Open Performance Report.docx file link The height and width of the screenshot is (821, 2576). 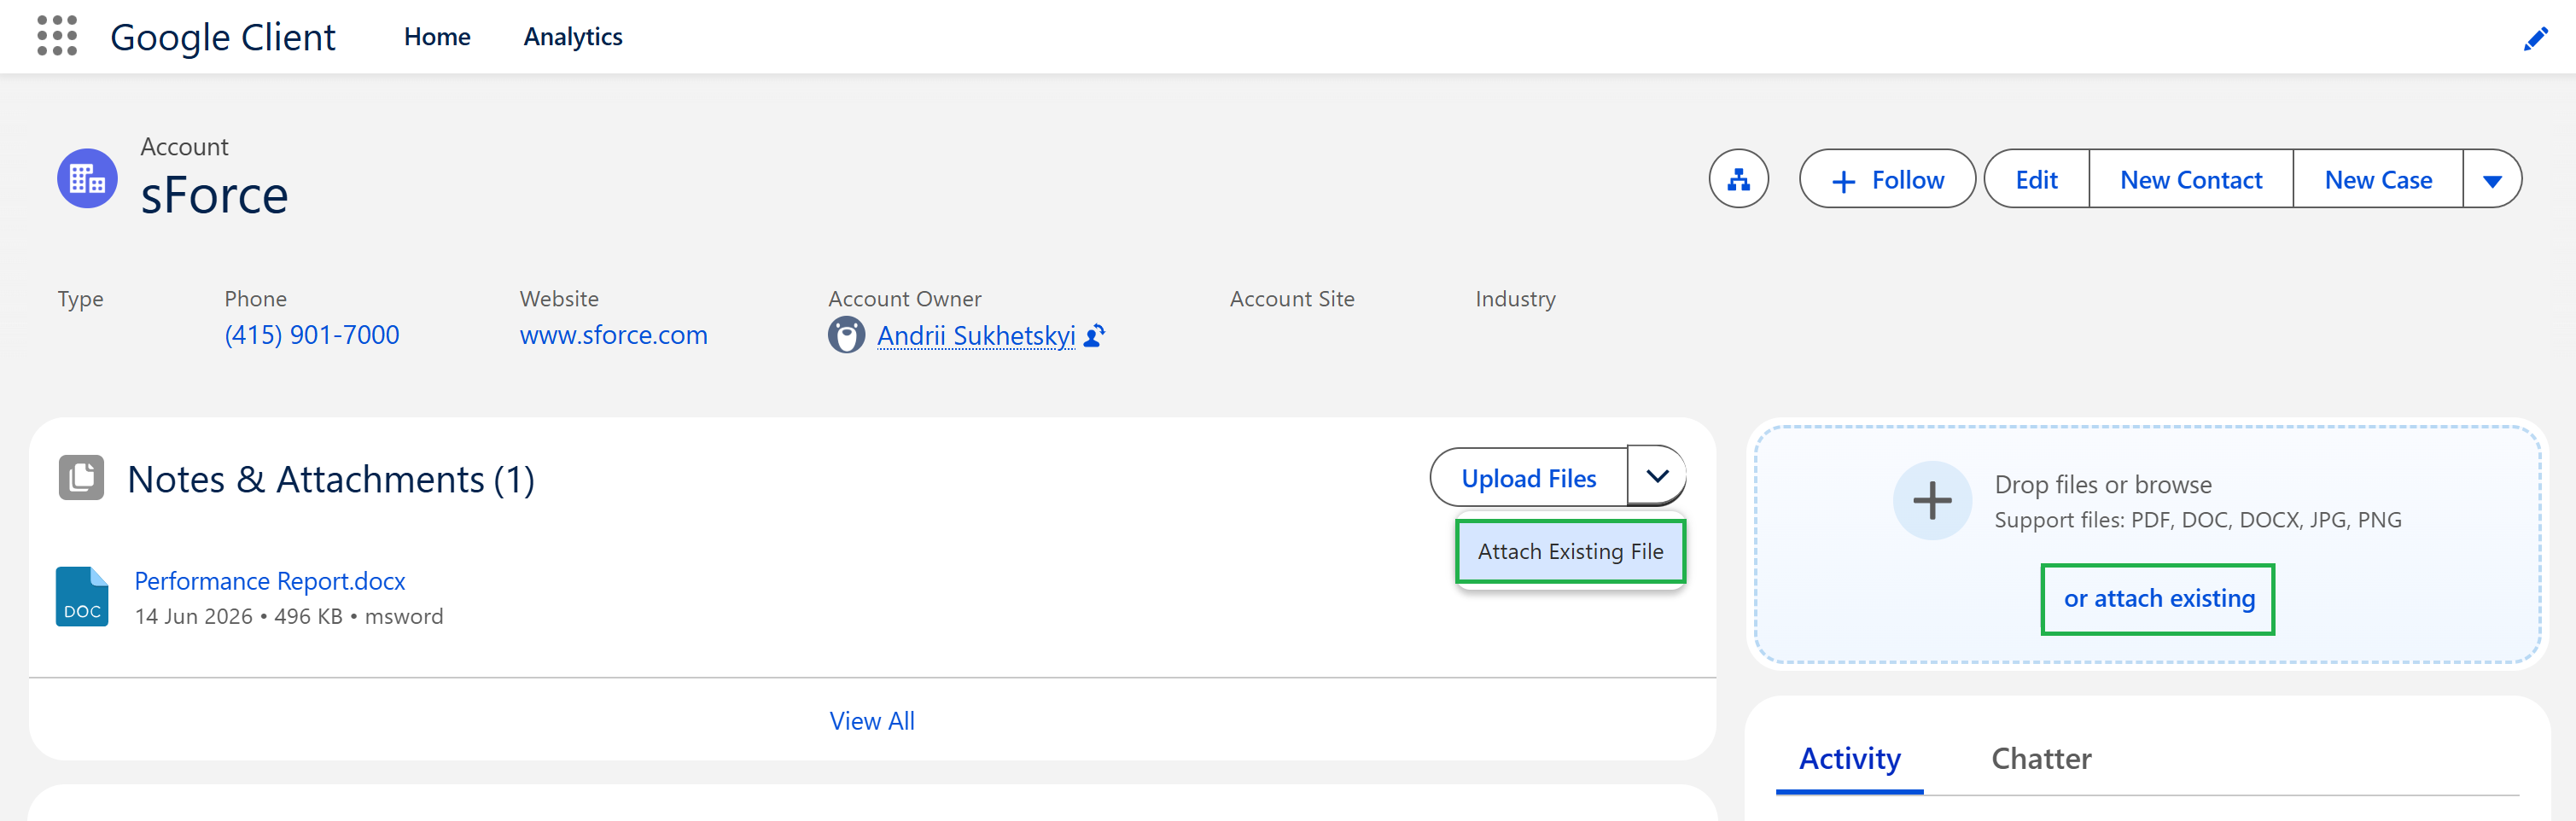tap(270, 581)
